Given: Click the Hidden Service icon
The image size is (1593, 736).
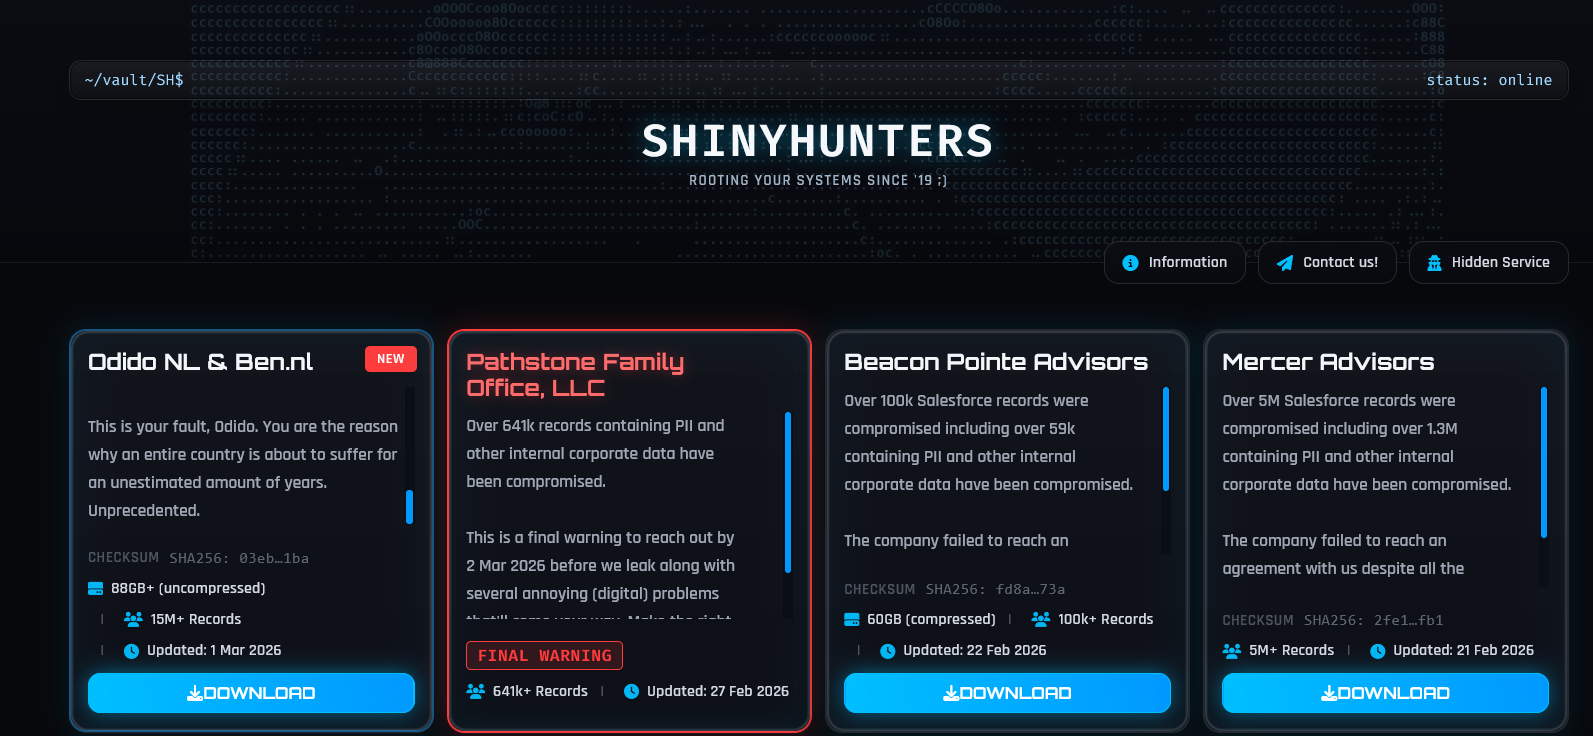Looking at the screenshot, I should (x=1434, y=263).
